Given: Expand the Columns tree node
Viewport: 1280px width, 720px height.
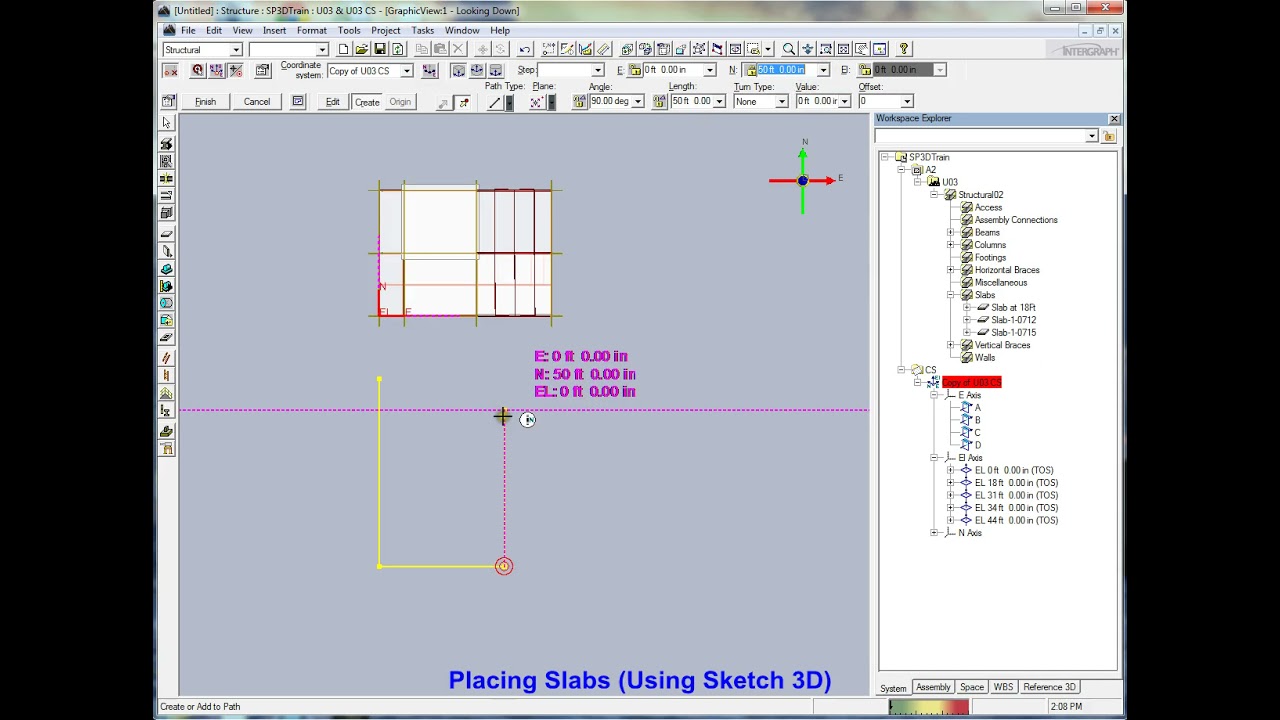Looking at the screenshot, I should (x=951, y=245).
